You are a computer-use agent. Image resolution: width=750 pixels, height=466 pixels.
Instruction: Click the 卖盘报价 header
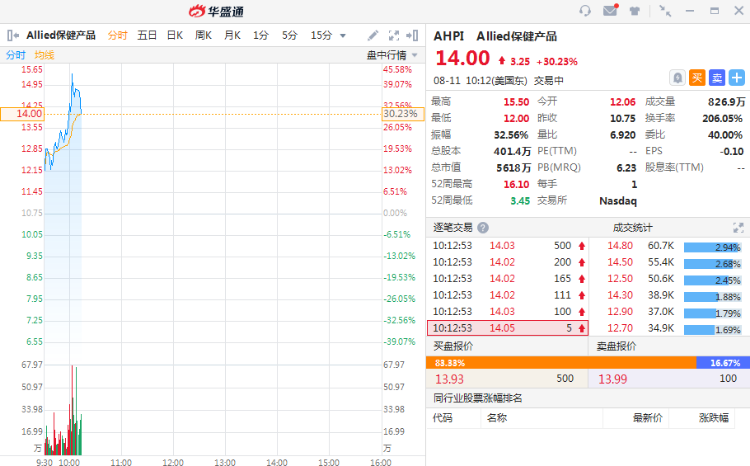tap(616, 346)
